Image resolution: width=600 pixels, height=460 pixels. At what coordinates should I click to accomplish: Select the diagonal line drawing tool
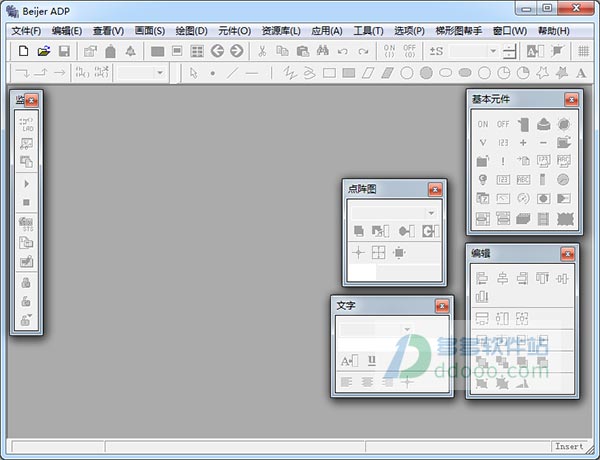[232, 73]
